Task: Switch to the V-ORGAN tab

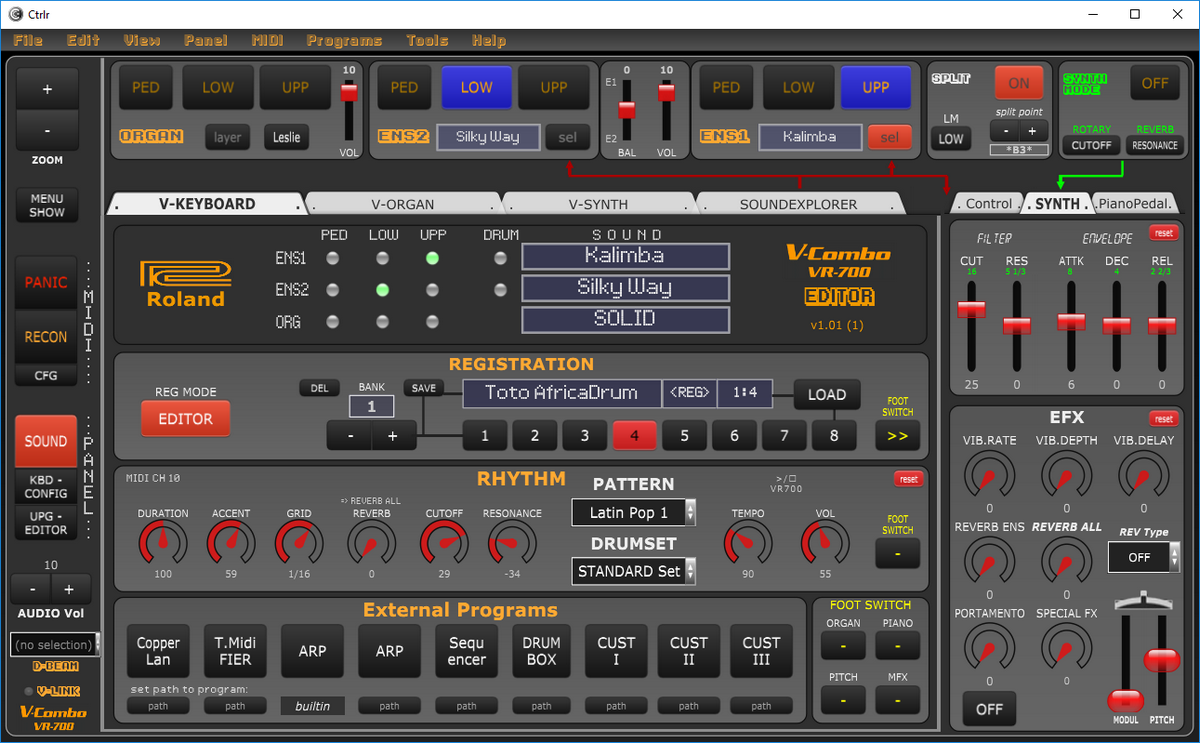Action: pos(403,204)
